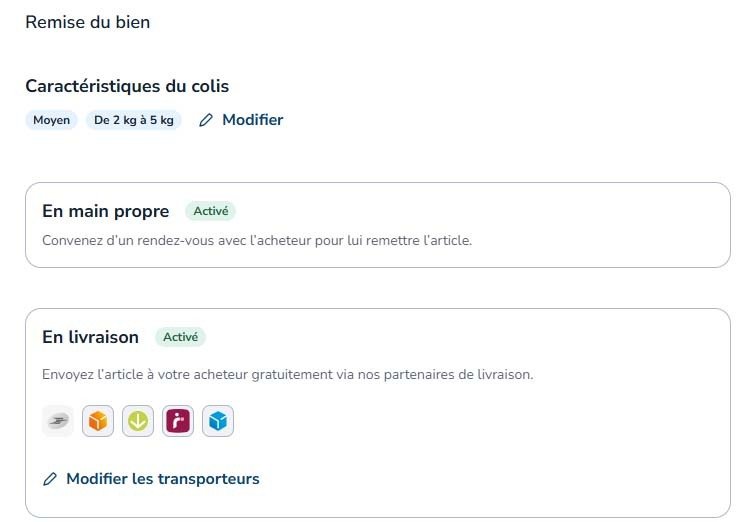Select the blue cube carrier icon
The height and width of the screenshot is (522, 740).
[218, 421]
